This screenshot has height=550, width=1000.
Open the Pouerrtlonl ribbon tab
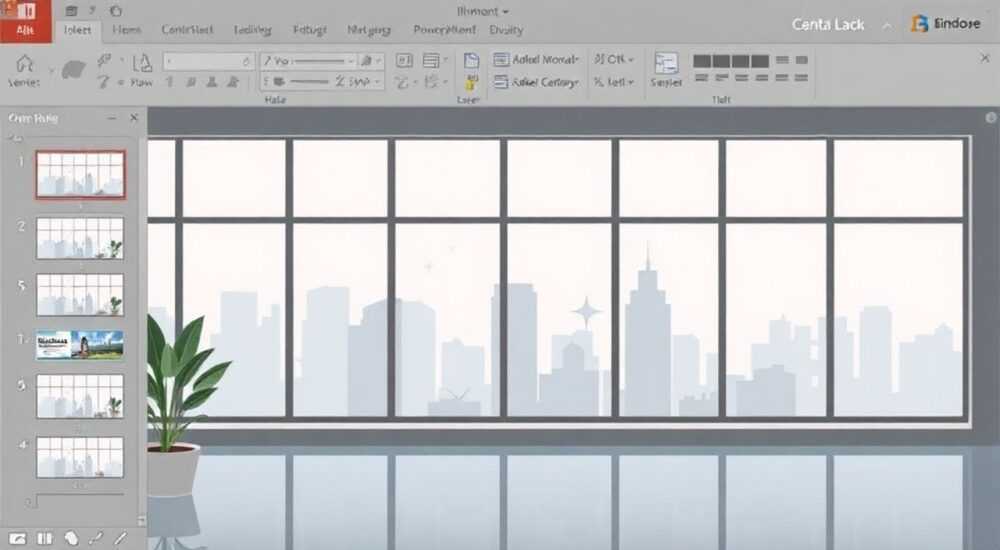point(445,30)
